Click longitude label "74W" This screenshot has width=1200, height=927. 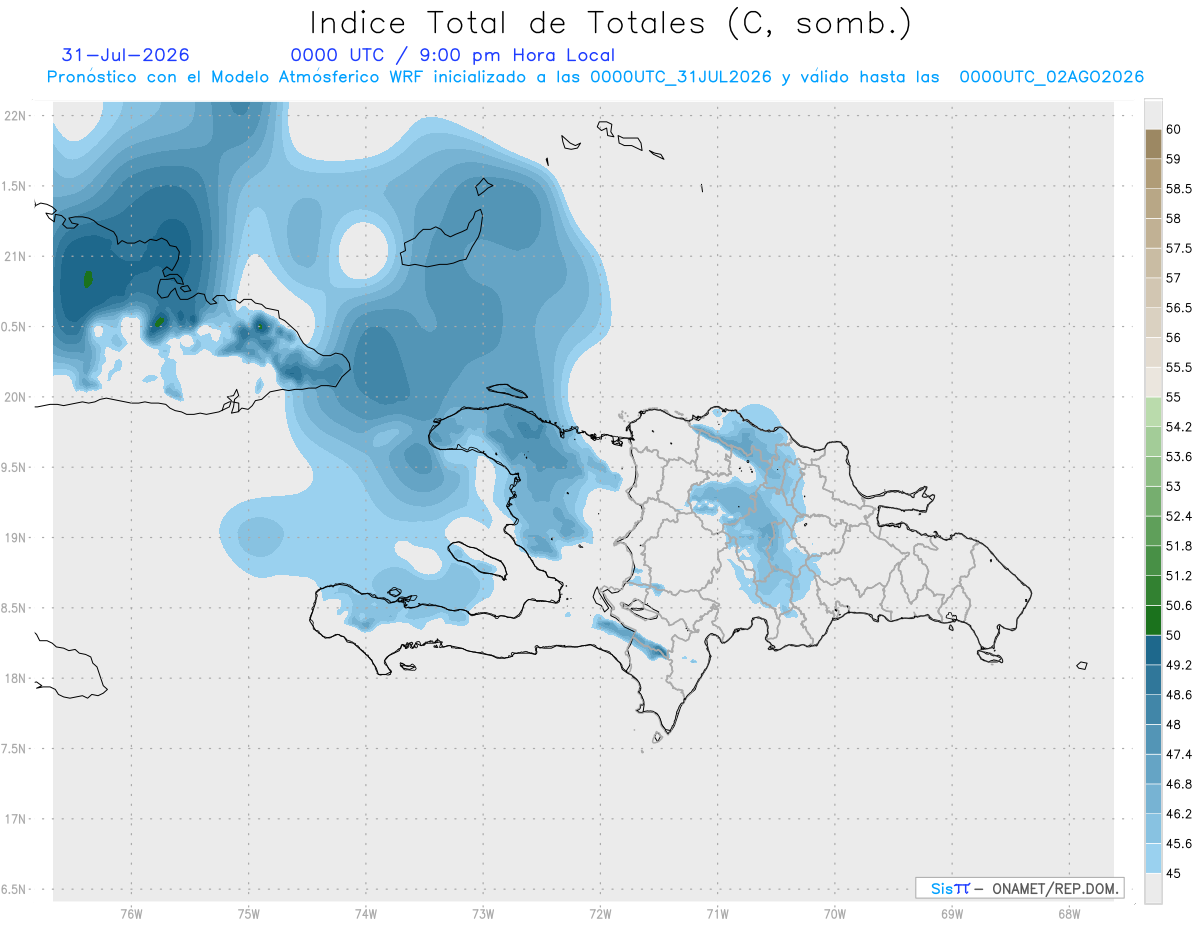pos(366,913)
